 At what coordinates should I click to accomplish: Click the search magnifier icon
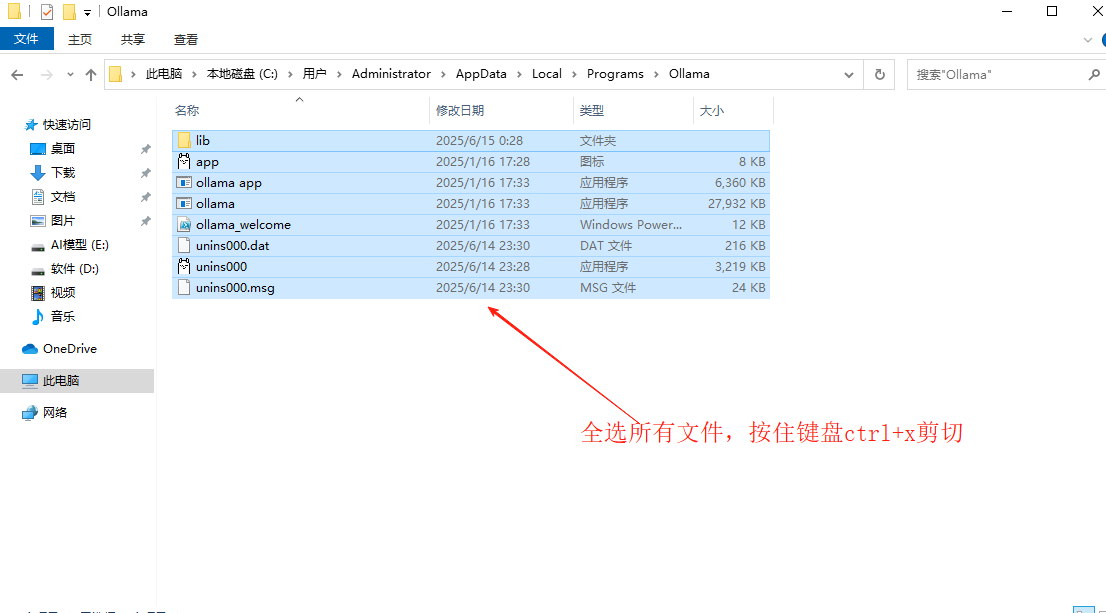(x=1093, y=74)
